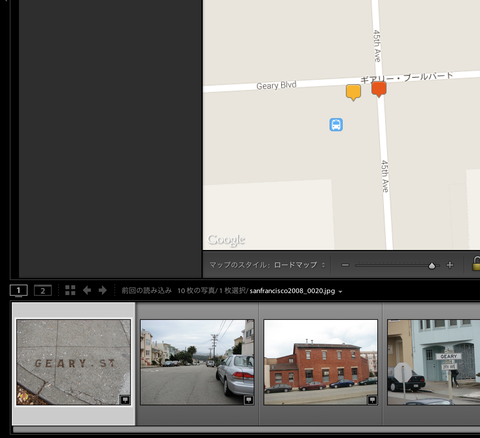Click the blue bus stop icon on map
This screenshot has width=480, height=438.
336,125
